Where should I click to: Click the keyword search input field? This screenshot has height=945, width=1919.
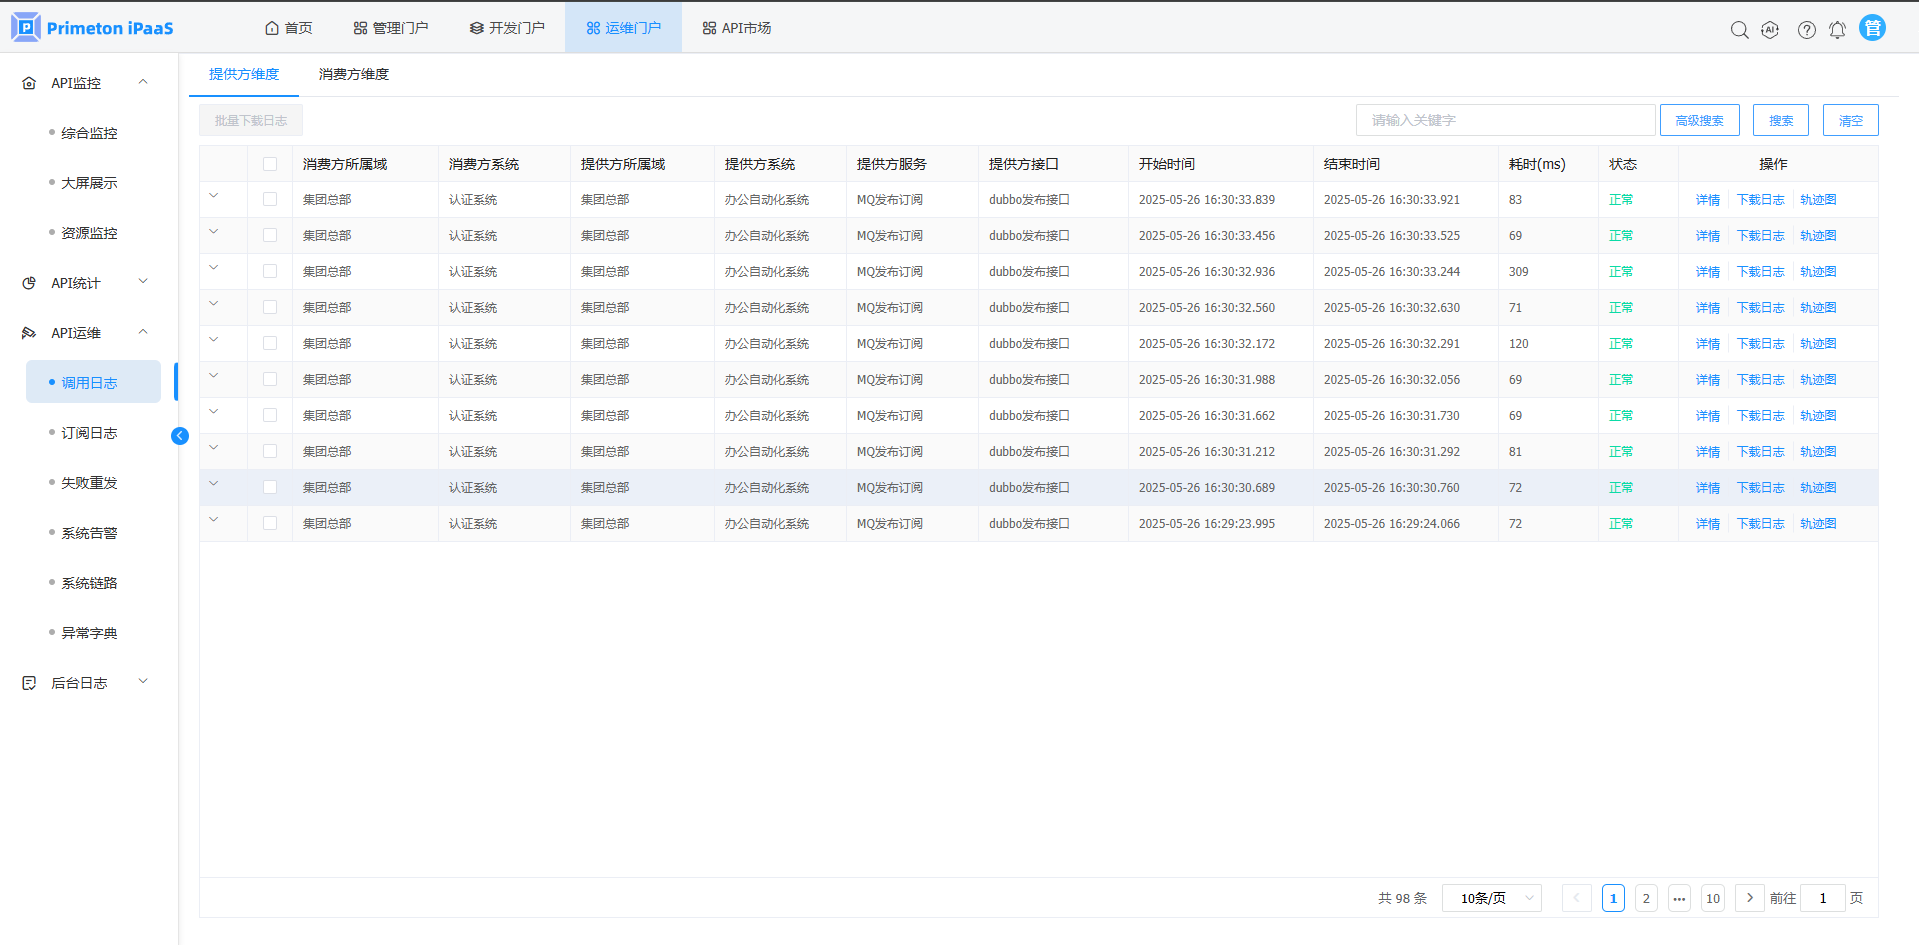coord(1505,120)
